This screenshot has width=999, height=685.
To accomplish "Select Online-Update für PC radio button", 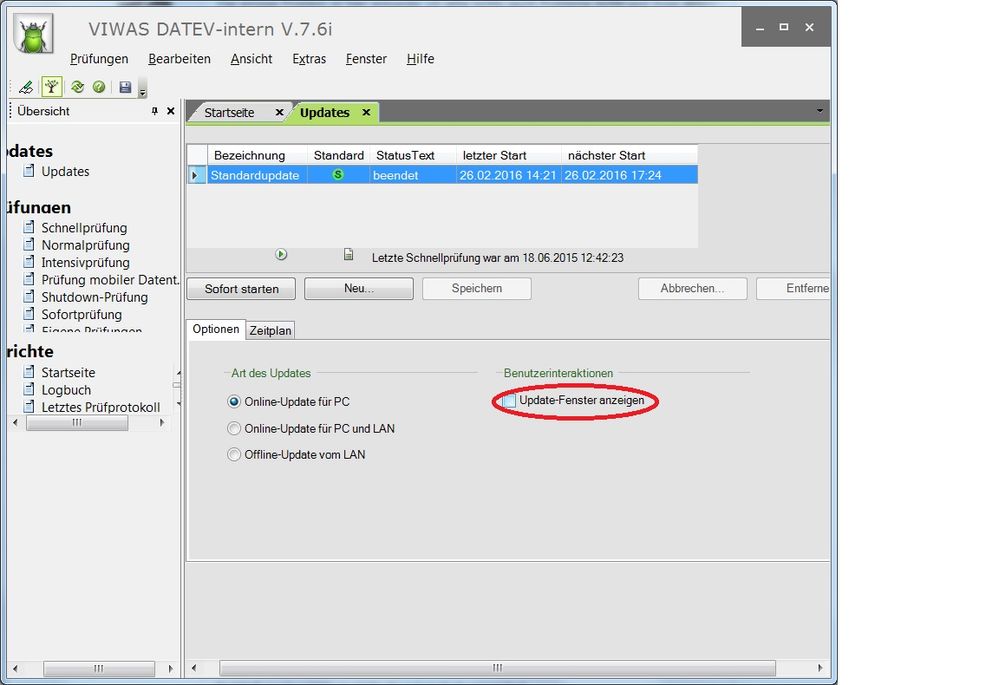I will click(234, 401).
